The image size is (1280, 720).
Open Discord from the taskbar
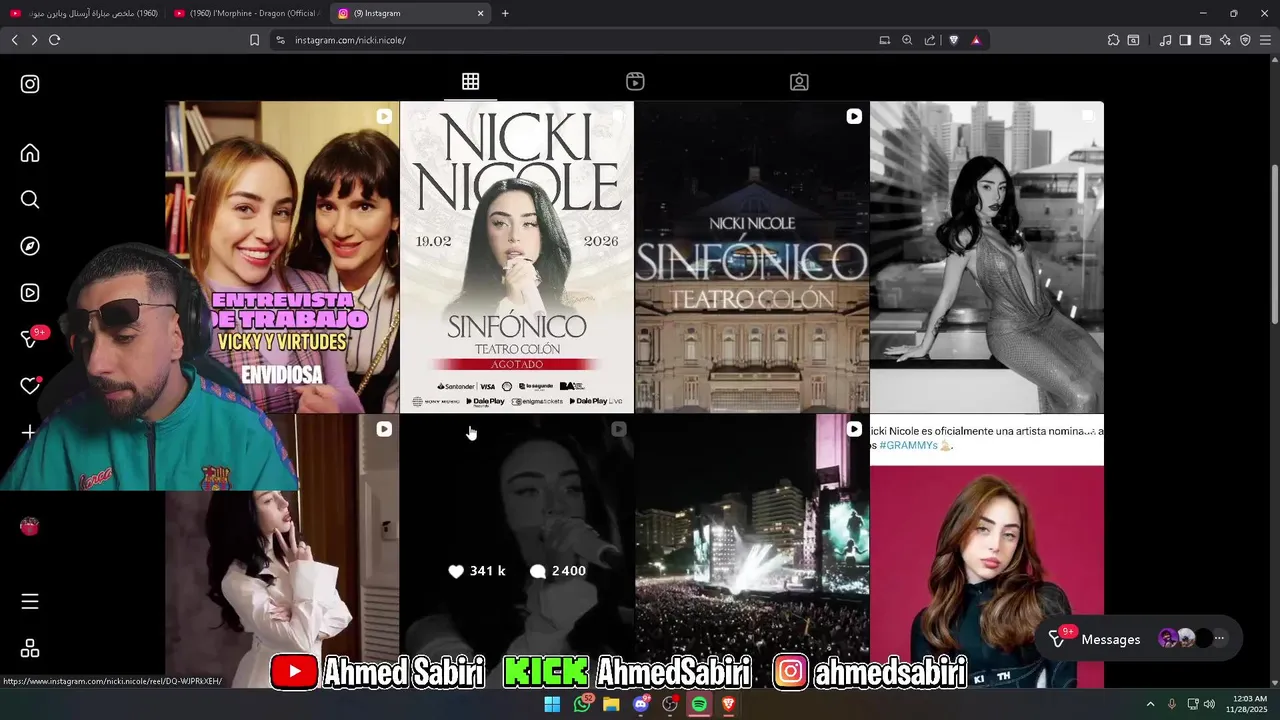point(641,704)
